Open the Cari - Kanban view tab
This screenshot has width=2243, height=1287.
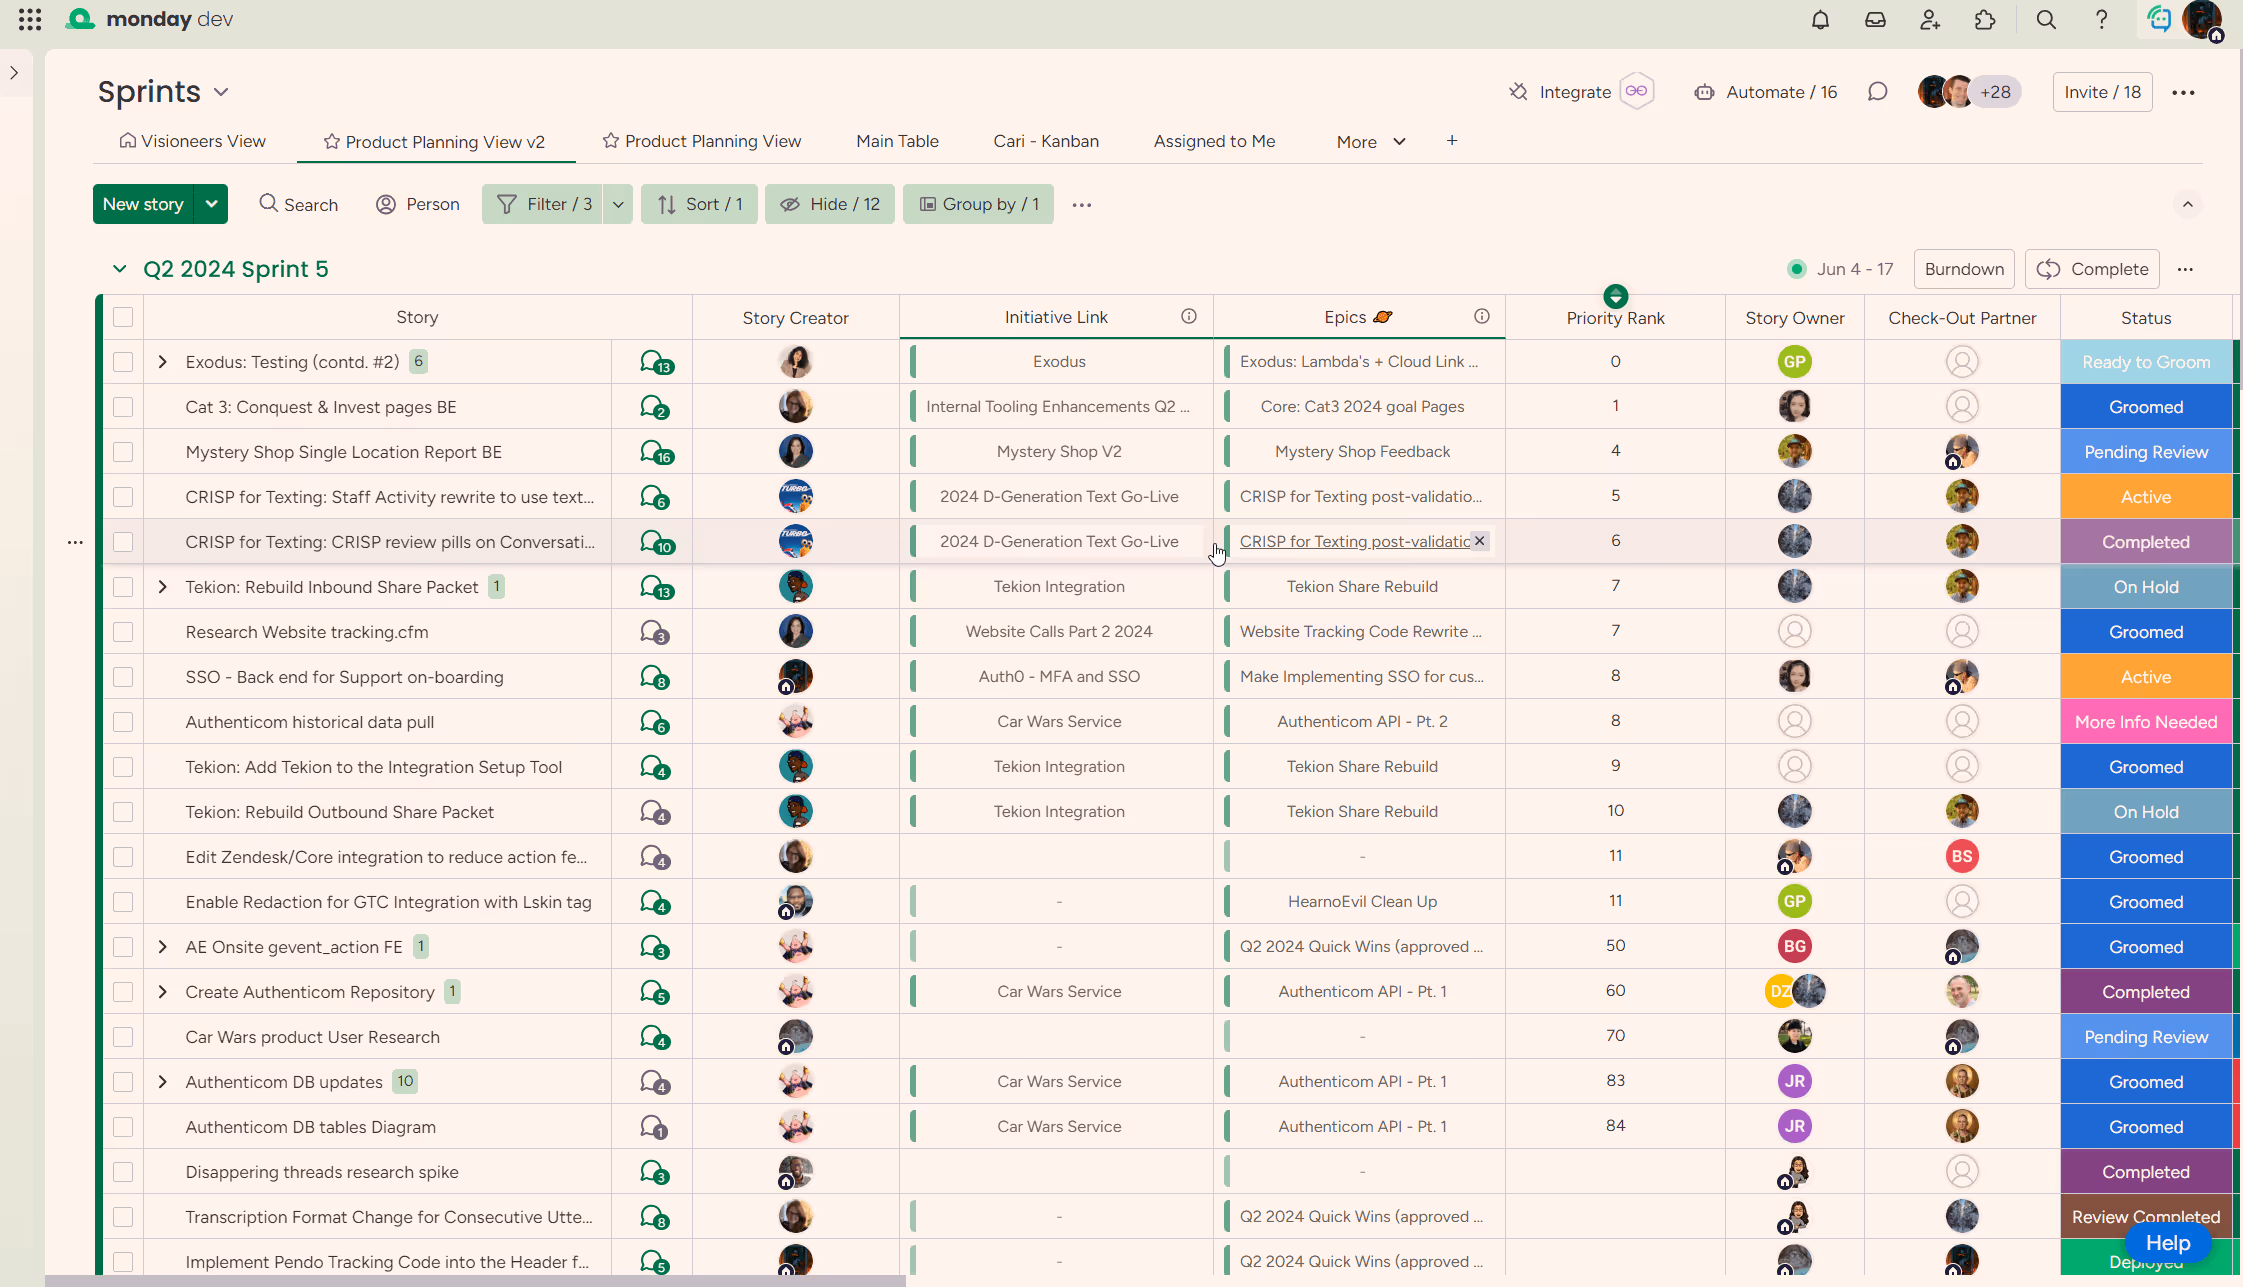[1045, 141]
